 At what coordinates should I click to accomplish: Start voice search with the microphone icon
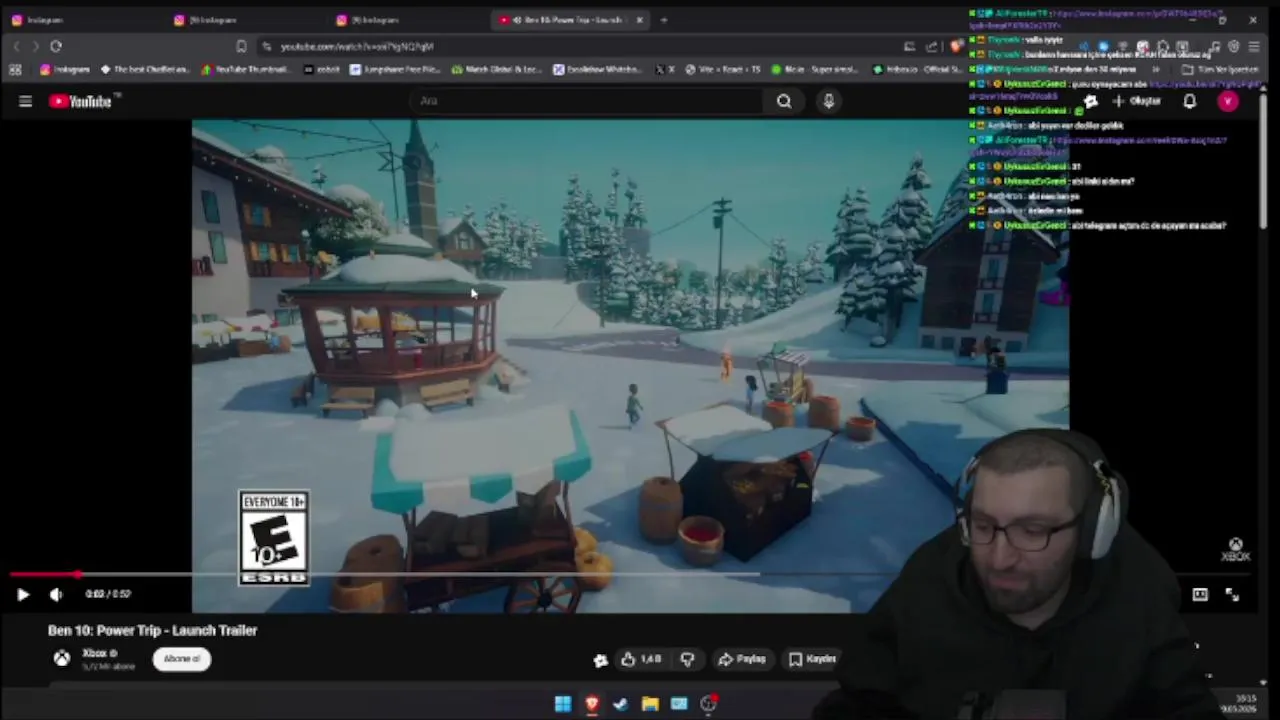(828, 101)
